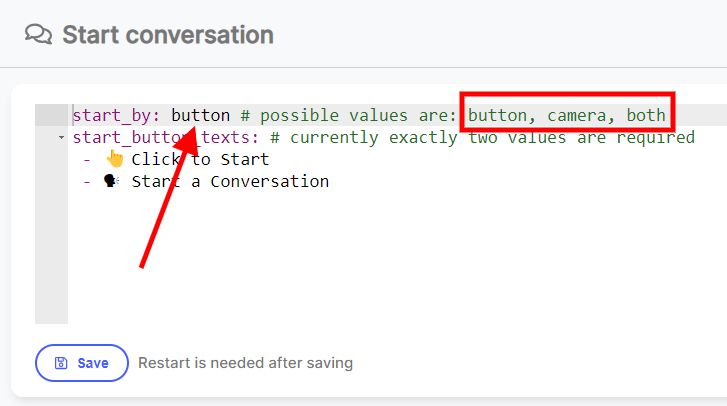This screenshot has width=727, height=406.
Task: Click the word 'both' in the comment
Action: (x=646, y=115)
